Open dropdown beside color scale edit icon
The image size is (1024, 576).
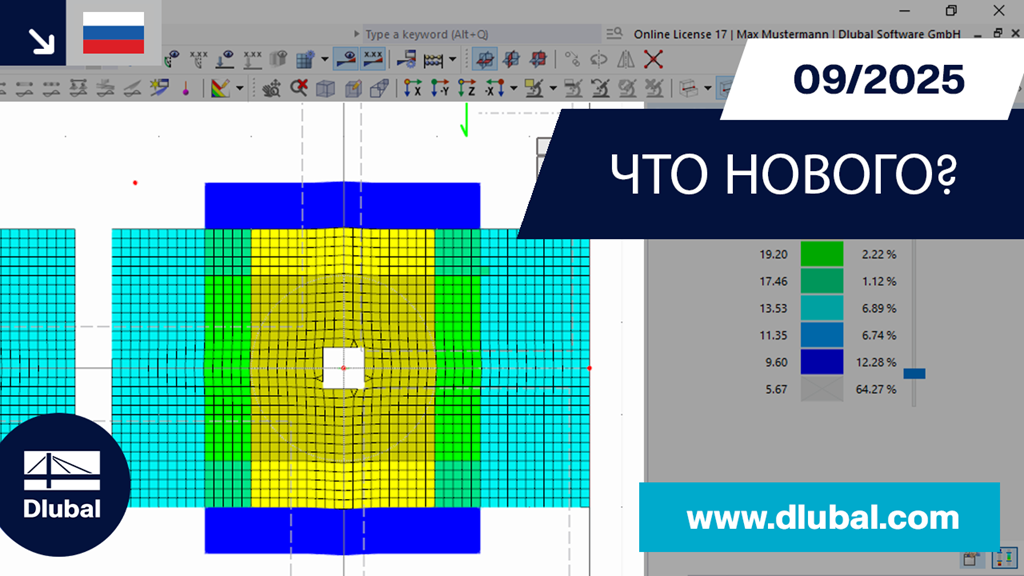pos(239,88)
